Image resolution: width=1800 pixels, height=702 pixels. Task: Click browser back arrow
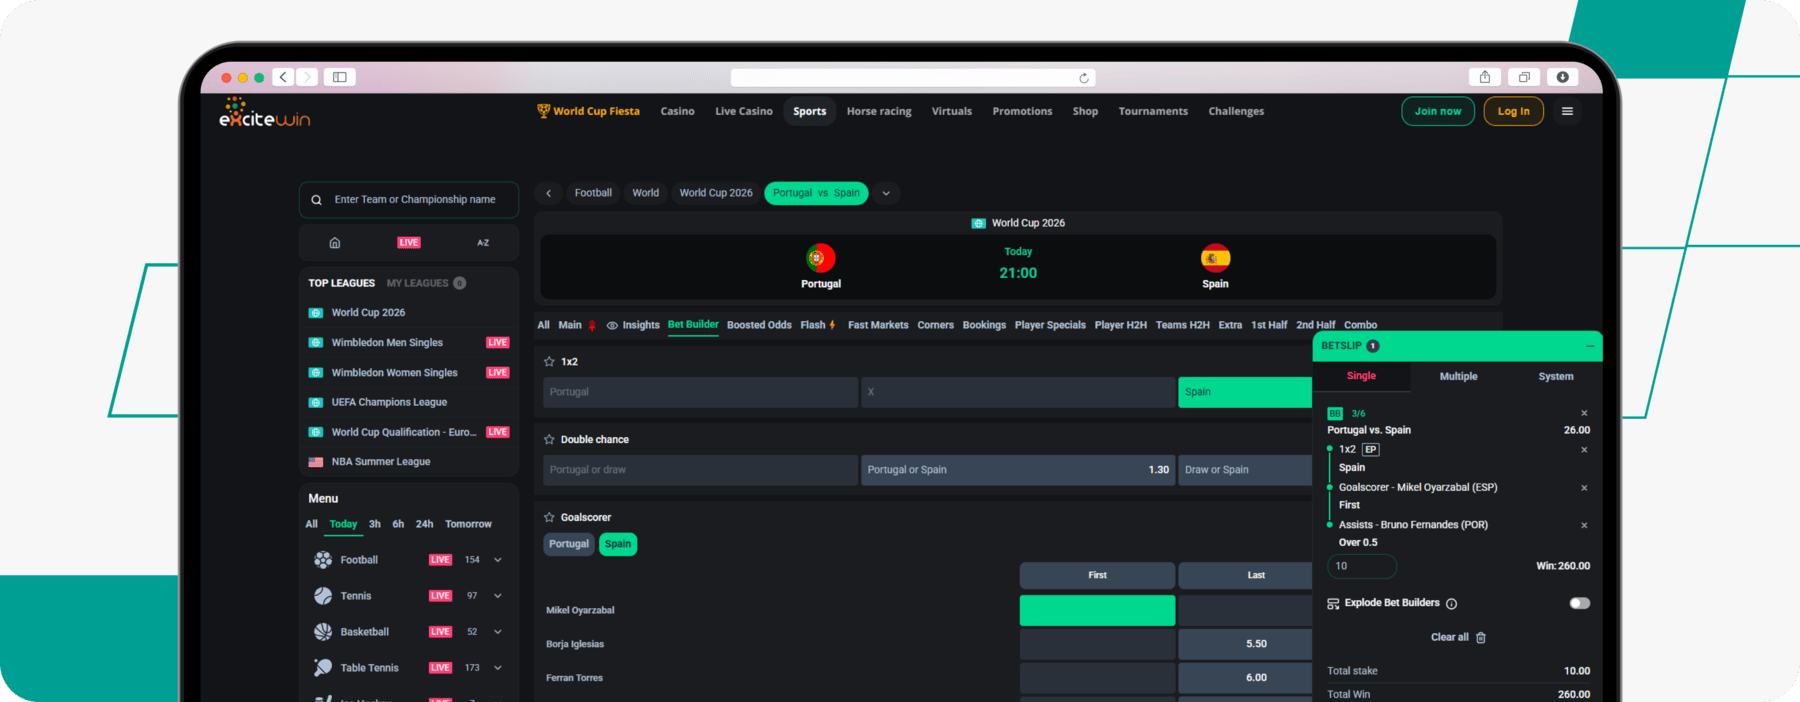coord(284,77)
